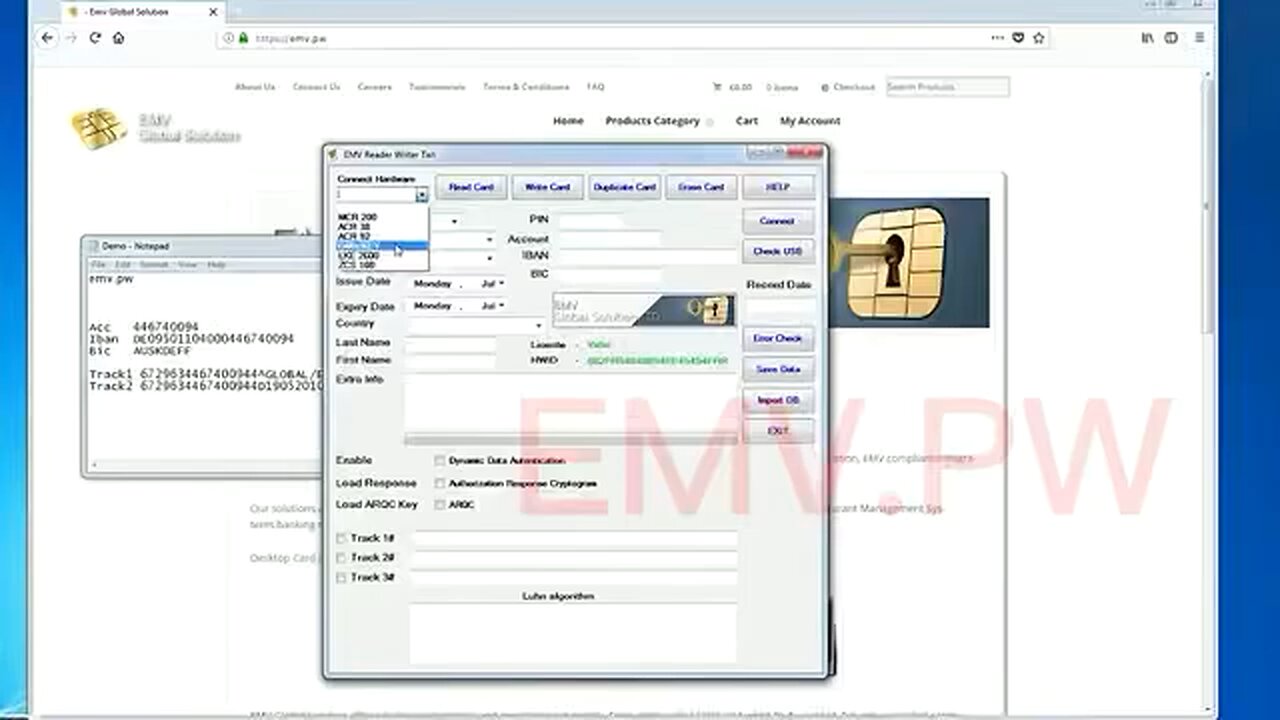Click the Search Products field
The width and height of the screenshot is (1280, 720).
click(x=947, y=87)
